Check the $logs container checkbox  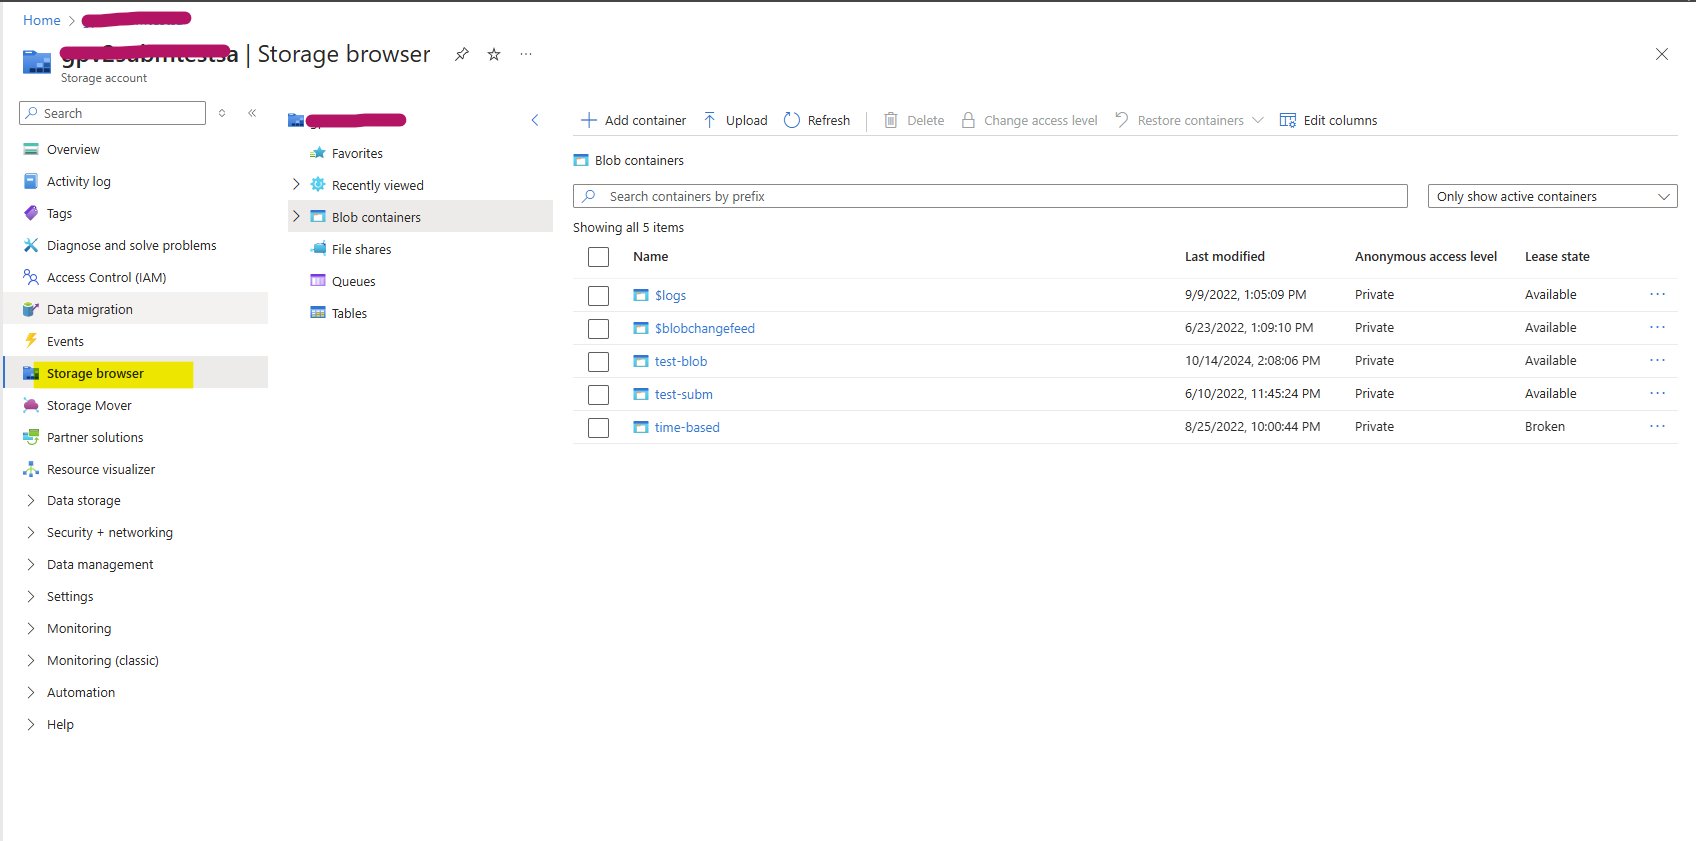pyautogui.click(x=598, y=296)
